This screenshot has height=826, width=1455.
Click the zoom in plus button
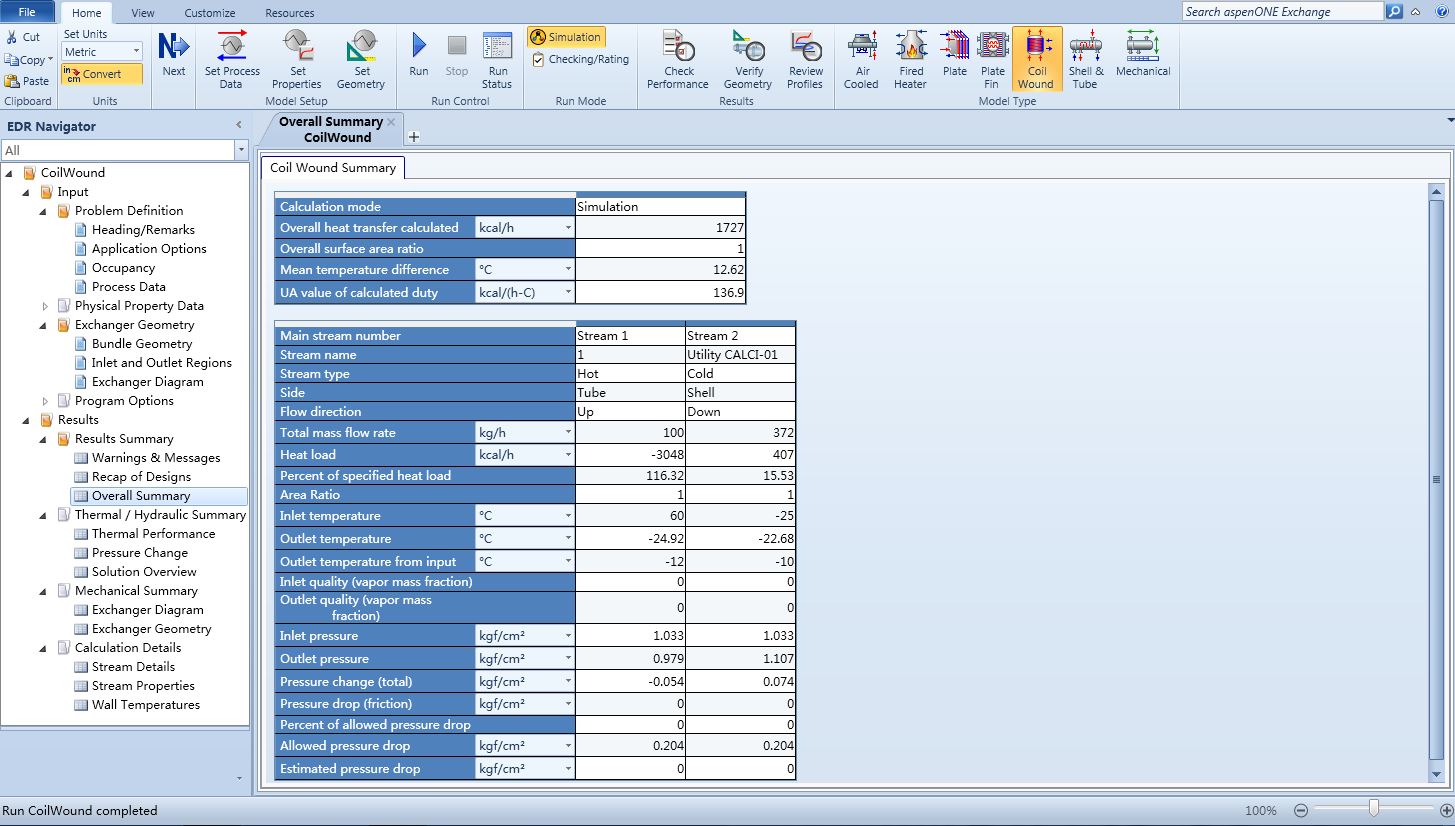pyautogui.click(x=1446, y=810)
